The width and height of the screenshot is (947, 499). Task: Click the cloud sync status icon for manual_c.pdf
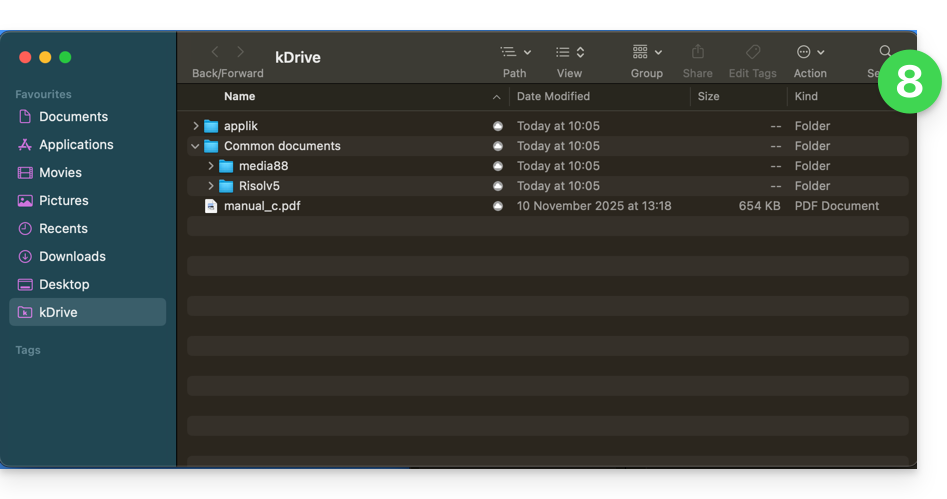(x=498, y=206)
